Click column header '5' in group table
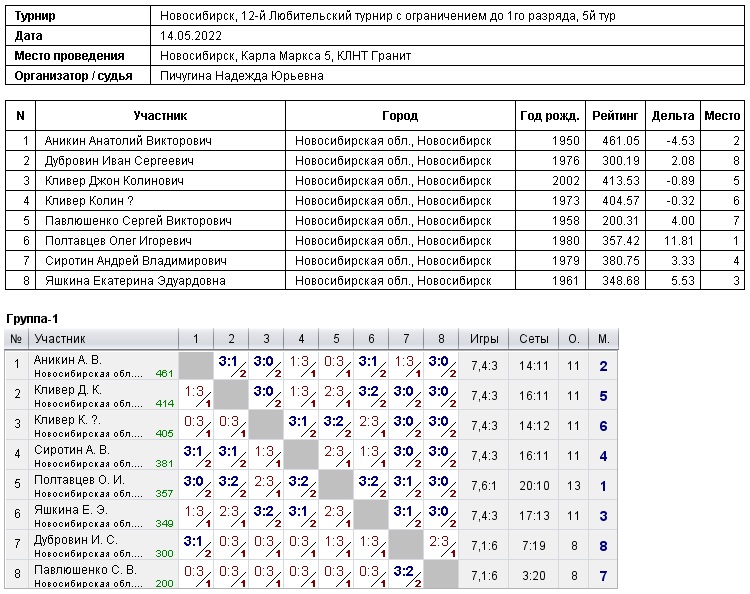Screen dimensions: 750x594 336,339
